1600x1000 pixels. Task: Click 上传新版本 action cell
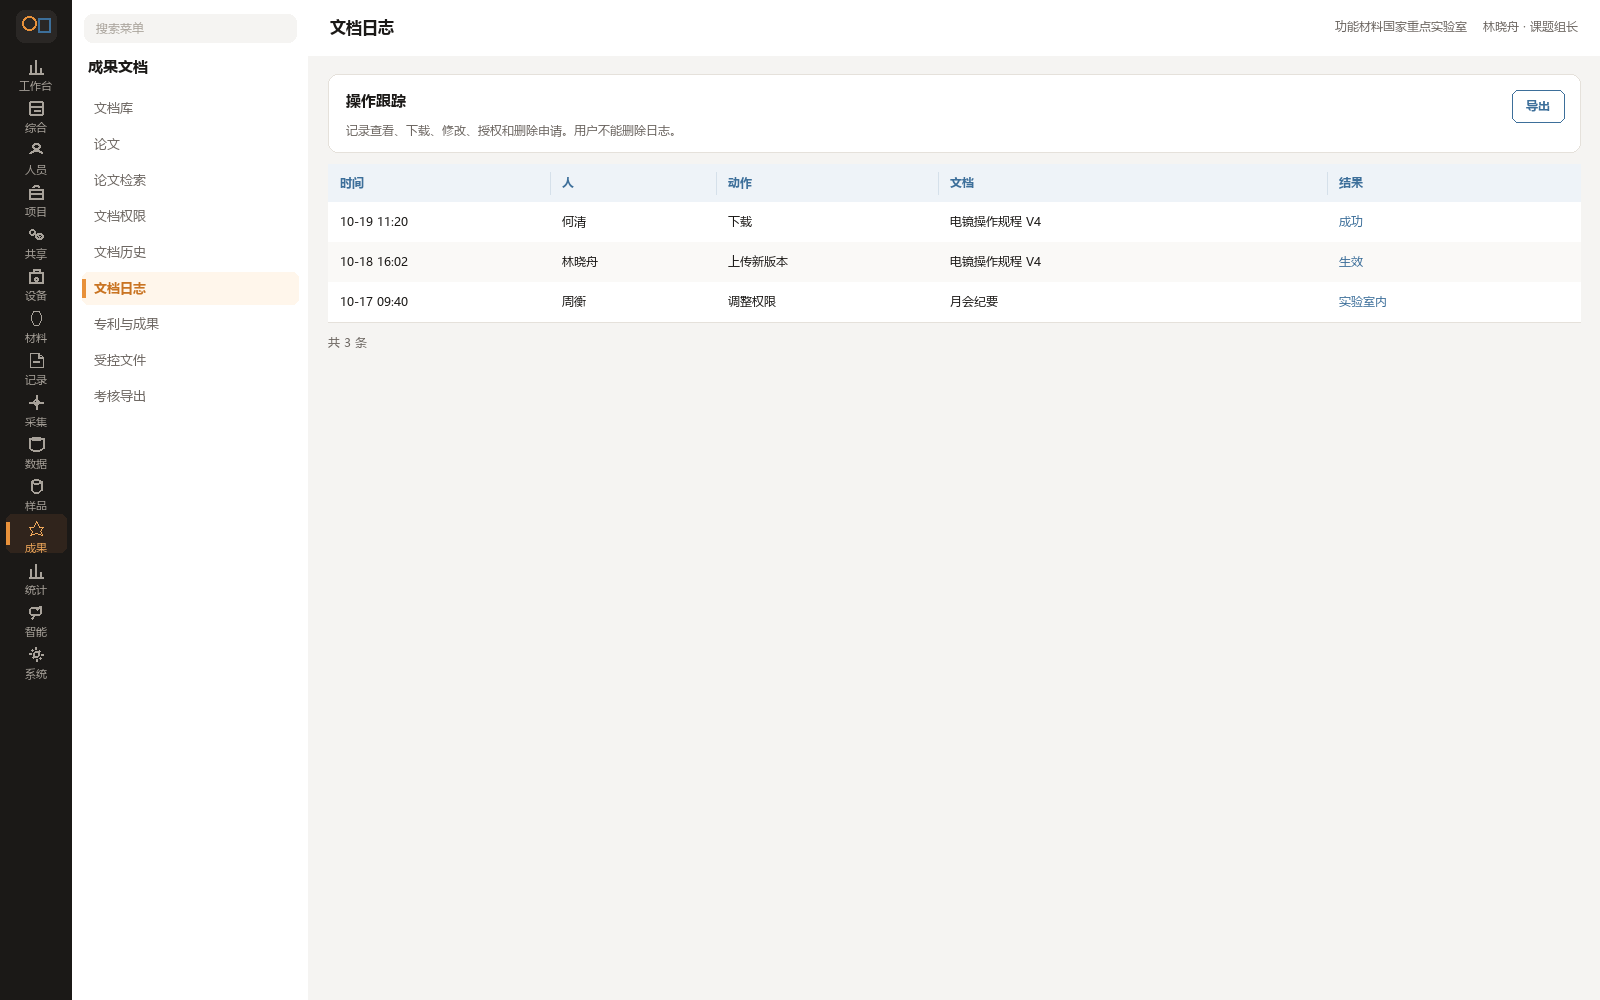coord(758,262)
